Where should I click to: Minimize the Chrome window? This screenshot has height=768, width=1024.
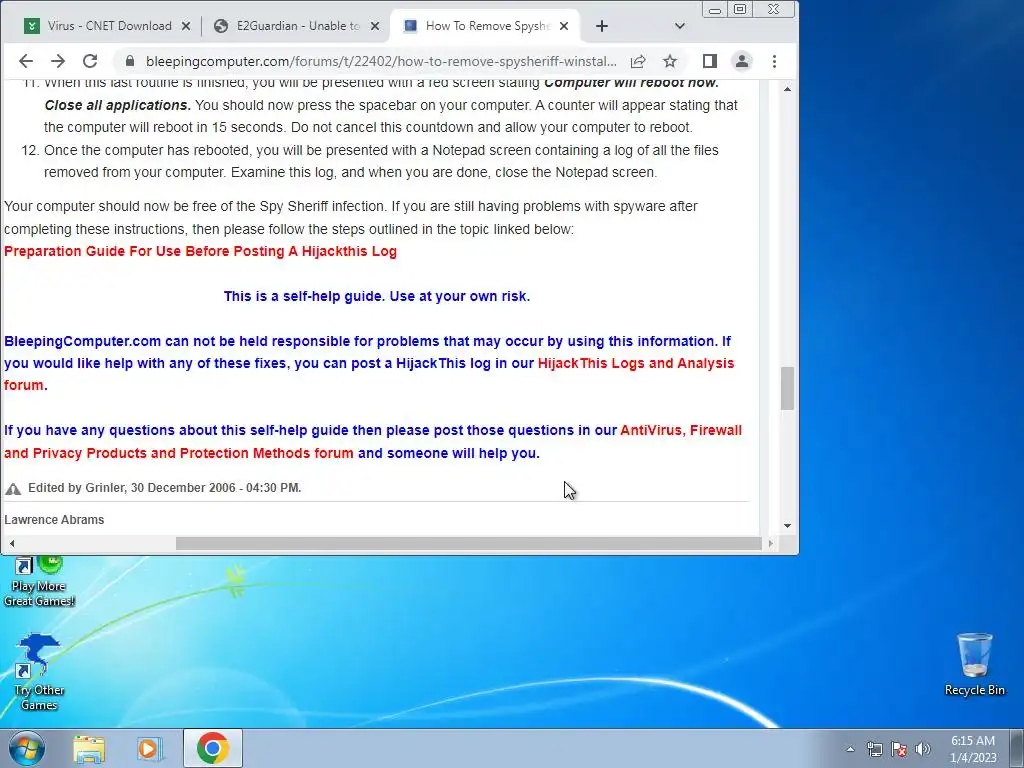click(x=714, y=10)
